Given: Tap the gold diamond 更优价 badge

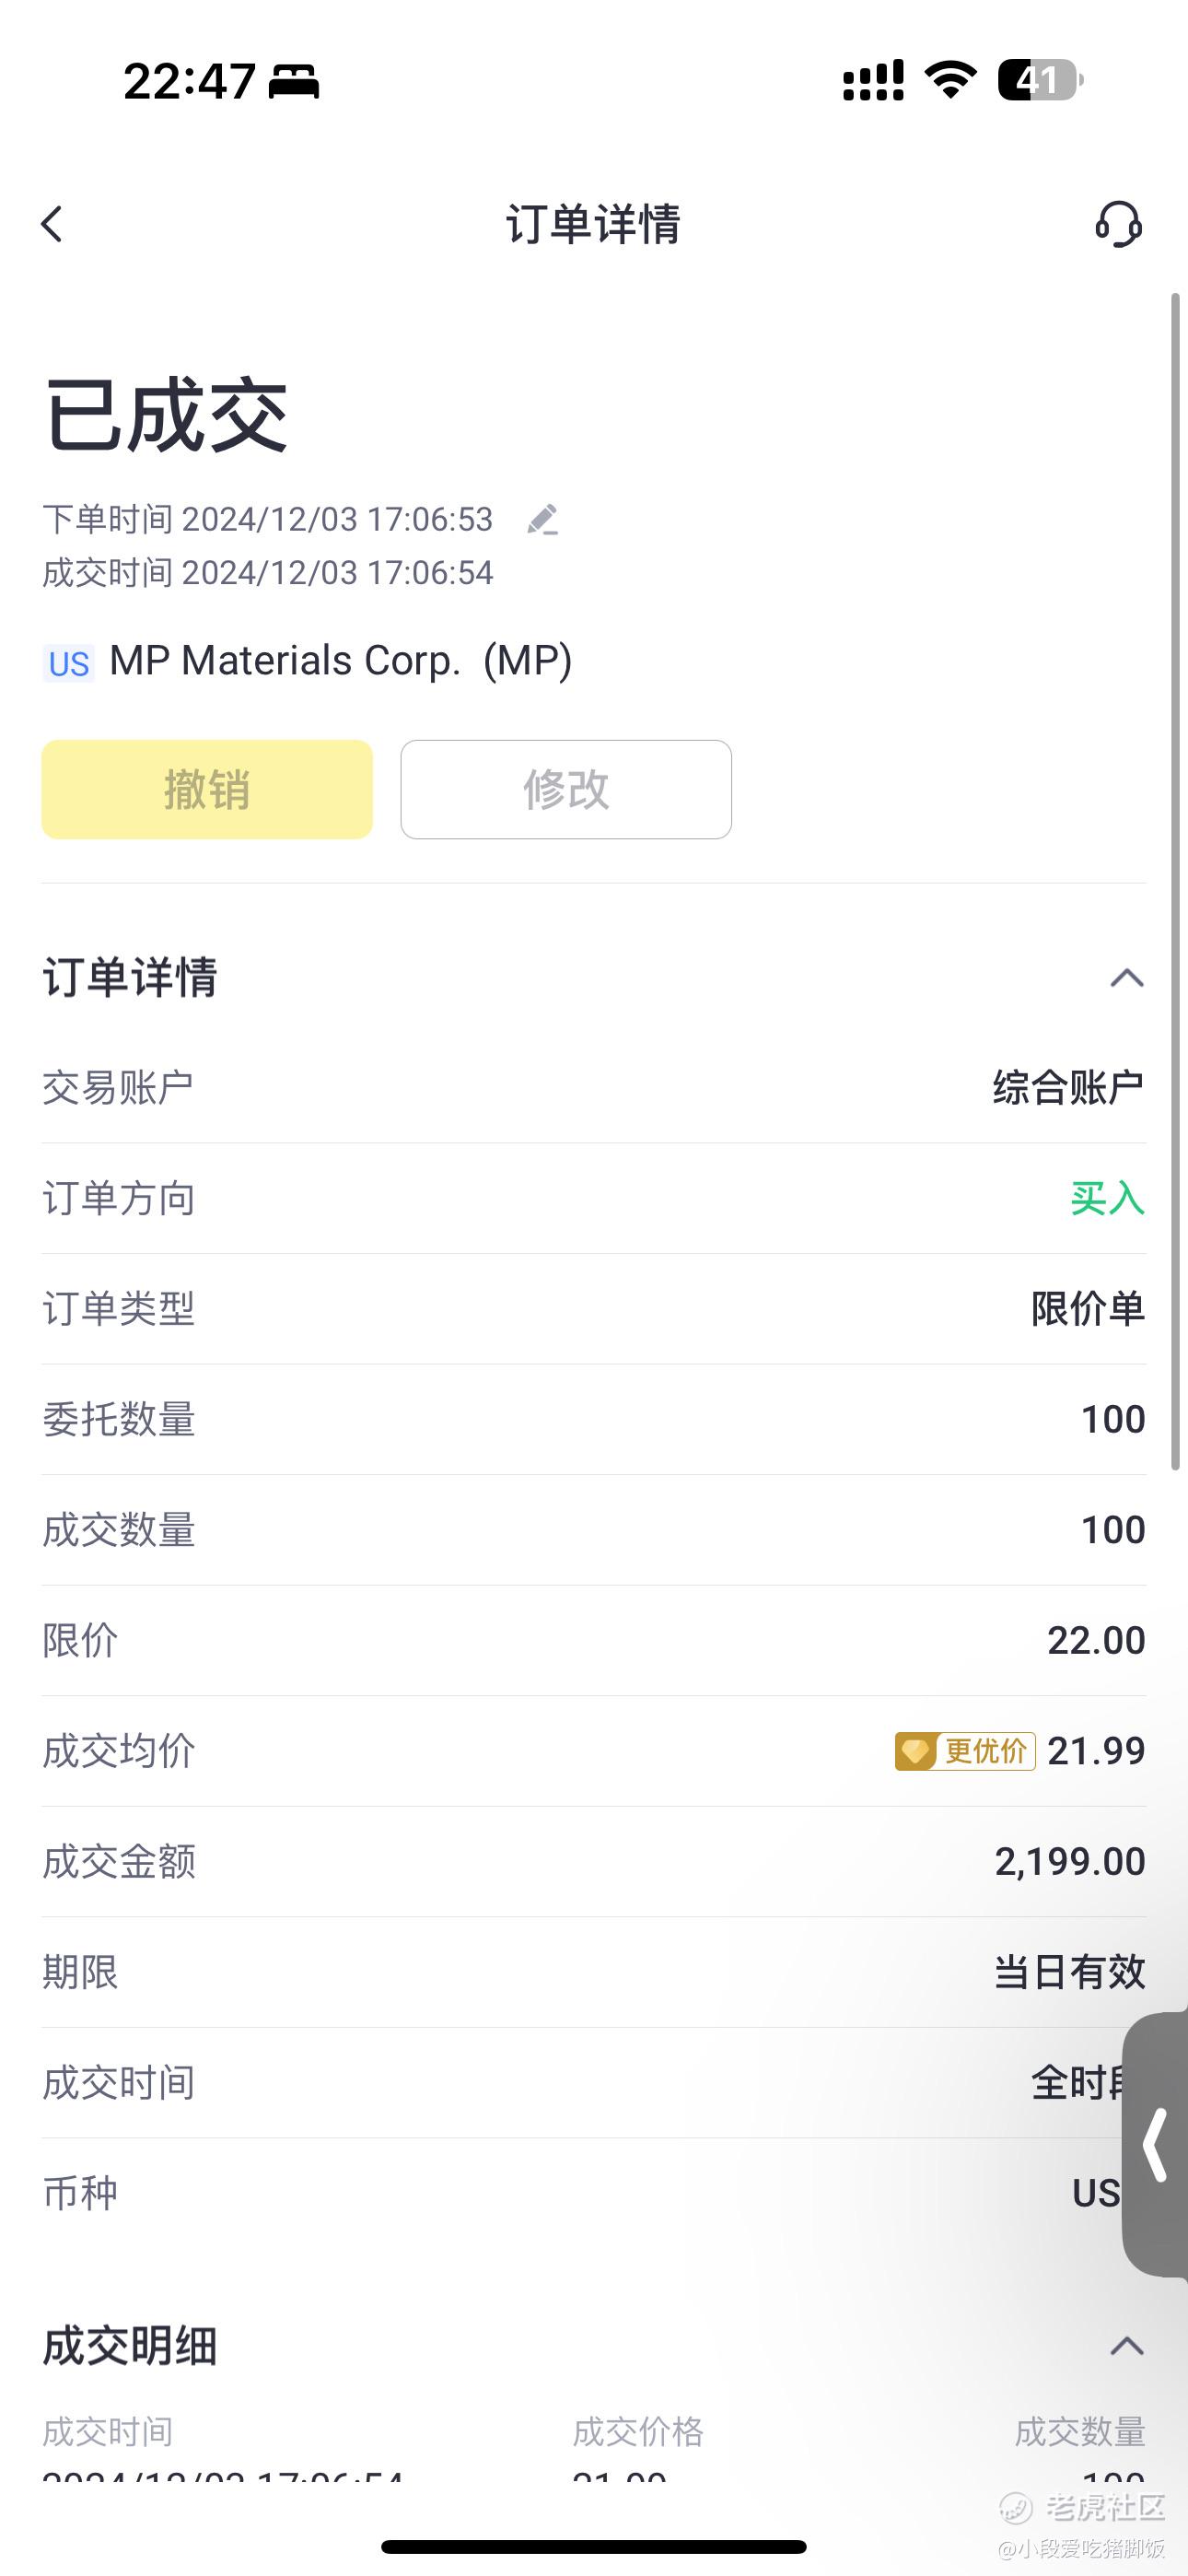Looking at the screenshot, I should (x=964, y=1751).
